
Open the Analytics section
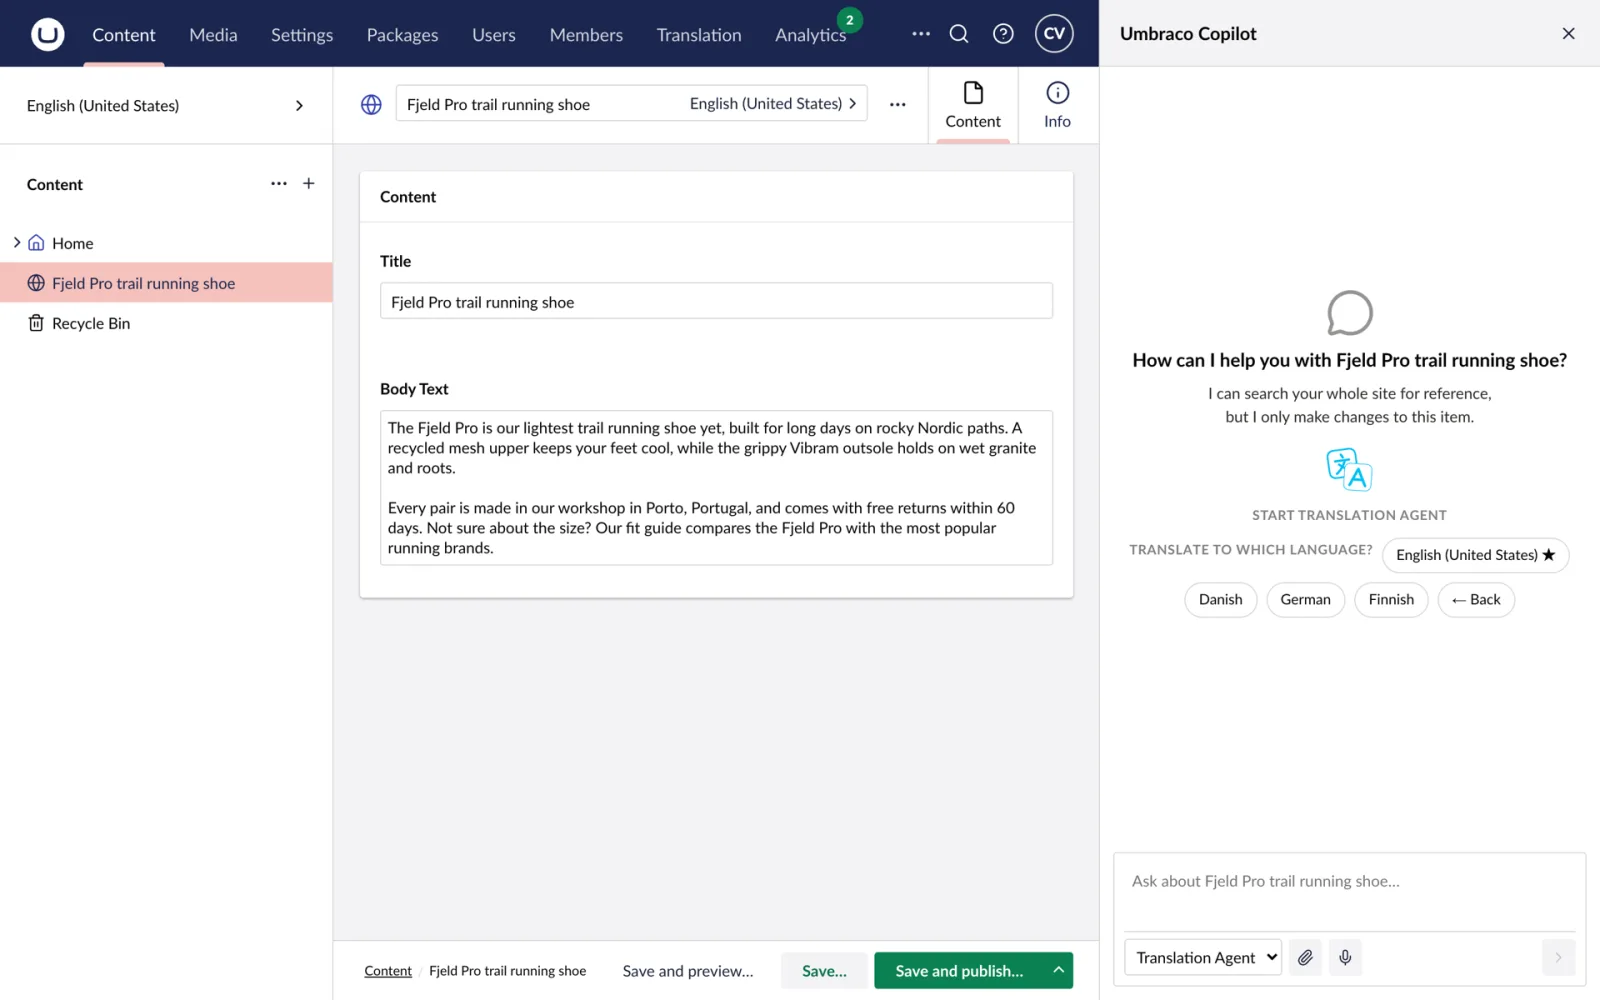811,35
